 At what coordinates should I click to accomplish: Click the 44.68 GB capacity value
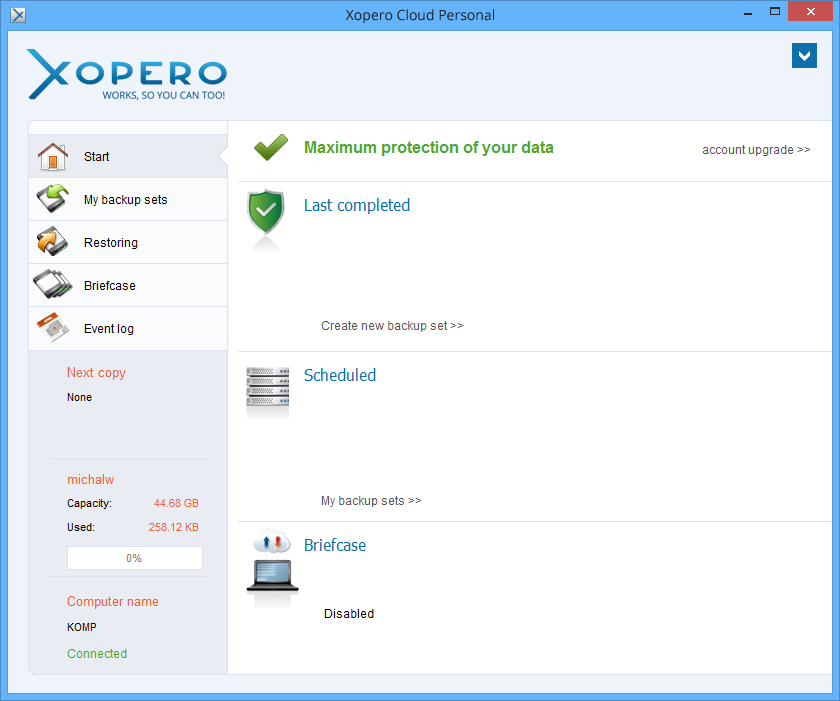[176, 503]
